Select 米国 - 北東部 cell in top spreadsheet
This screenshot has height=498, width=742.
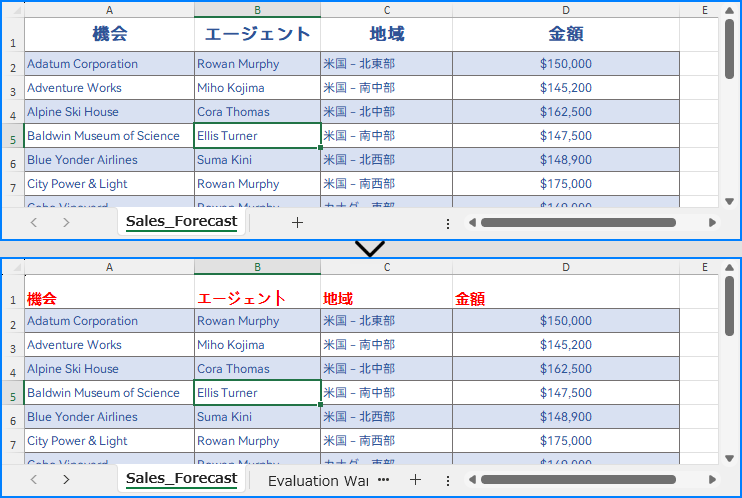(x=387, y=64)
